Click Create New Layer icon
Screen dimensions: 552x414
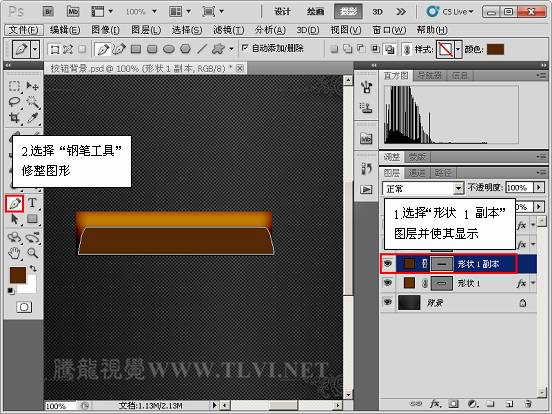pyautogui.click(x=509, y=403)
